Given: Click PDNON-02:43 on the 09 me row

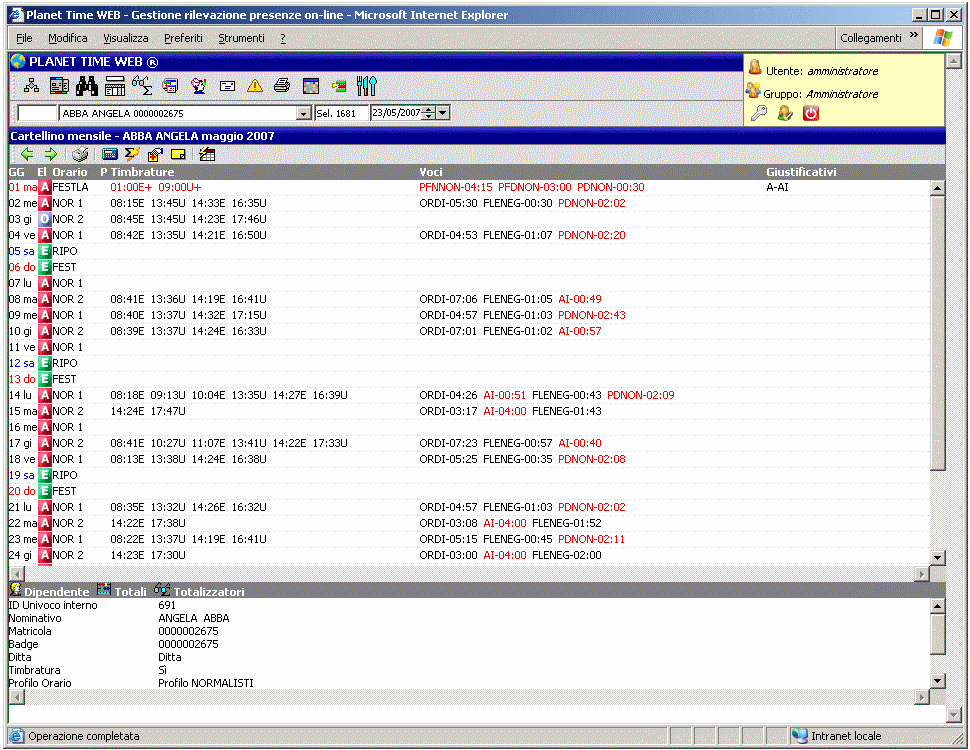Looking at the screenshot, I should tap(591, 315).
